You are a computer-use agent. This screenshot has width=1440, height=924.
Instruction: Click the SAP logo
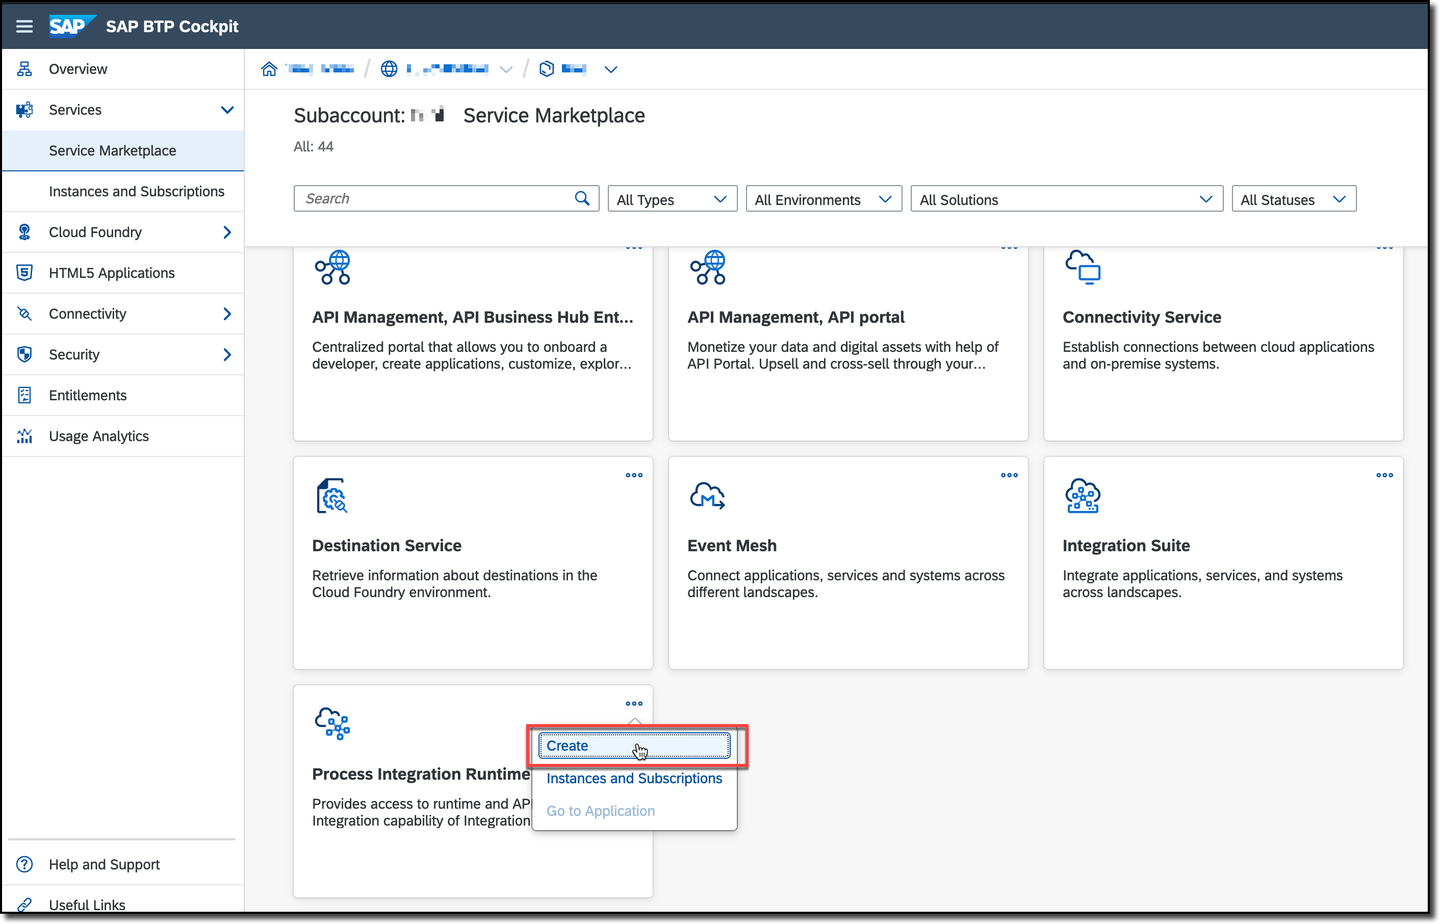pos(71,26)
